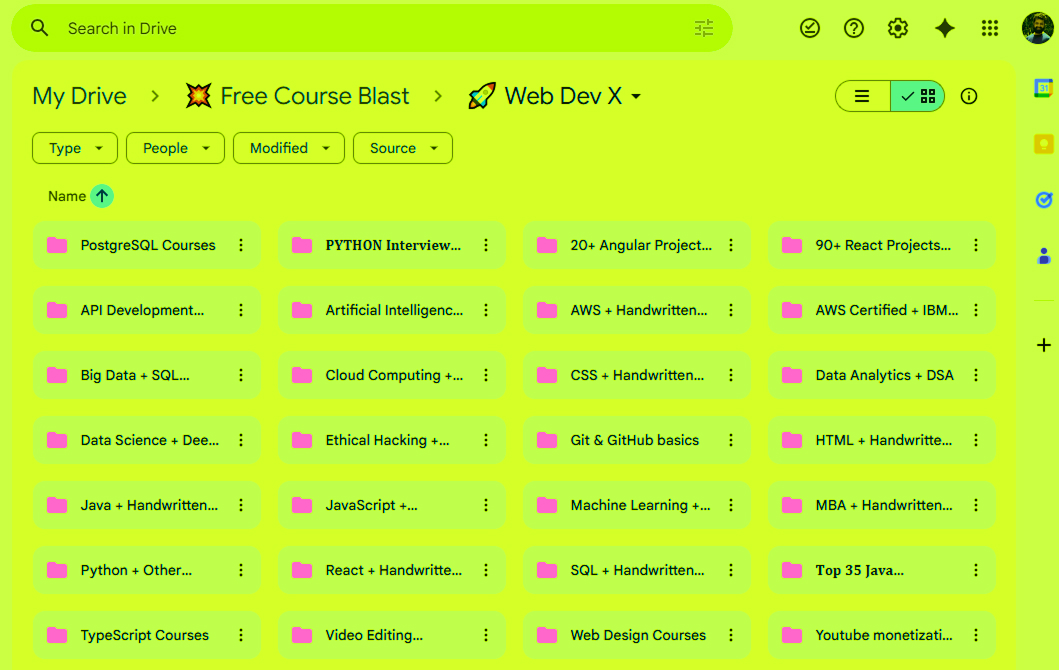The width and height of the screenshot is (1059, 670).
Task: Open the Google Keep side panel icon
Action: click(x=1043, y=144)
